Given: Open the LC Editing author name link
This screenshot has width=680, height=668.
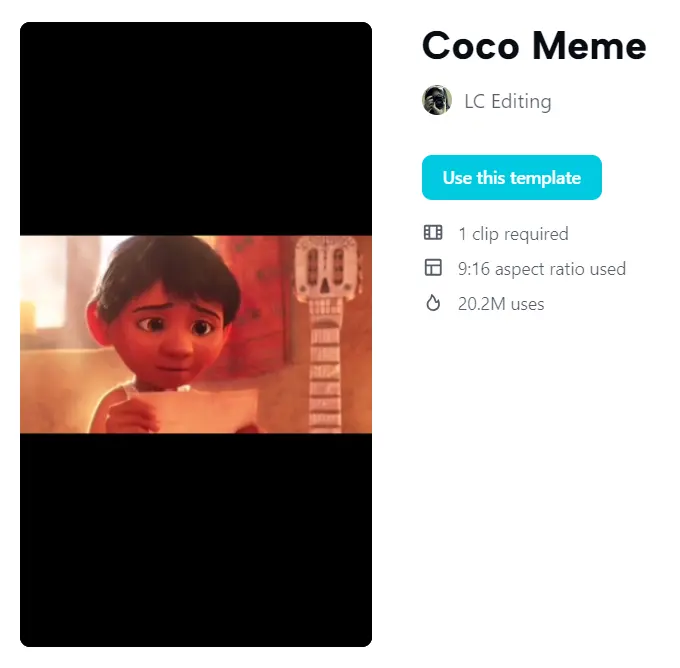Looking at the screenshot, I should click(x=508, y=102).
